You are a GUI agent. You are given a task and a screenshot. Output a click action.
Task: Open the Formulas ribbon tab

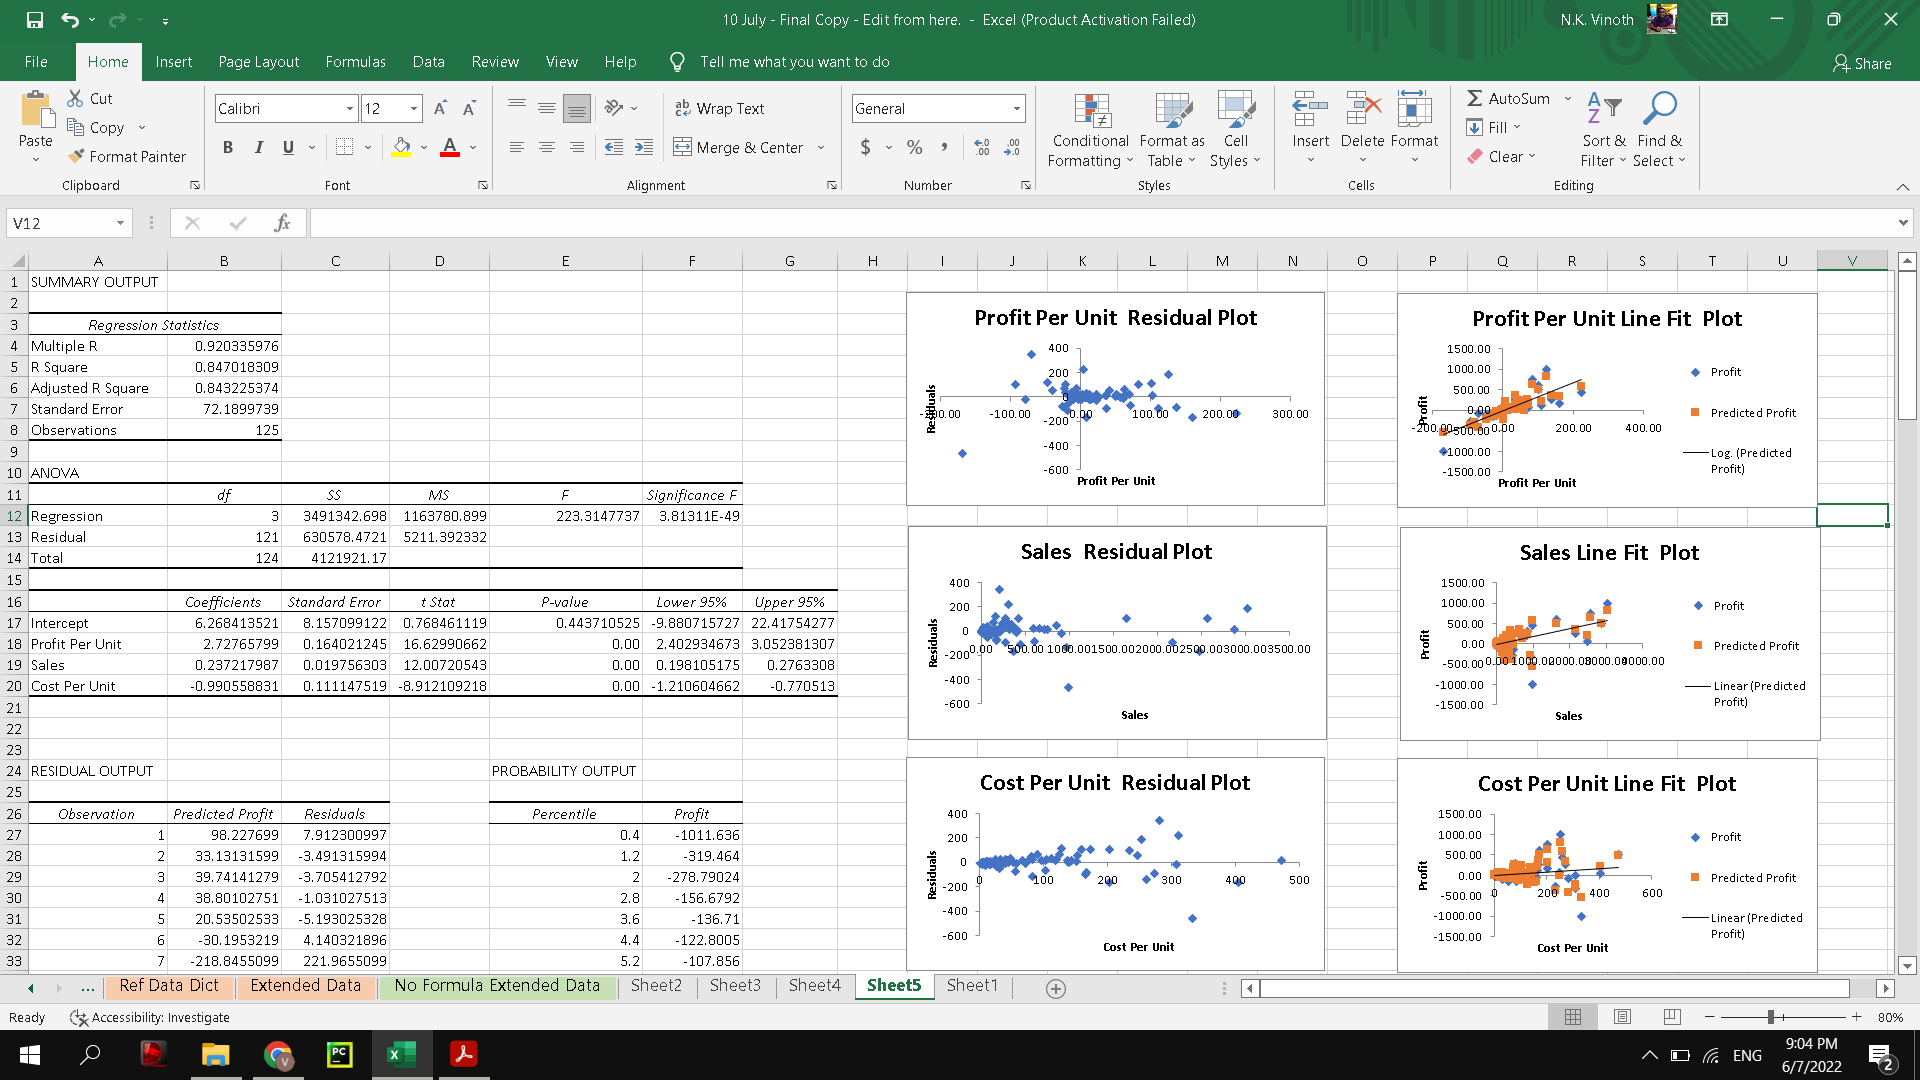(x=355, y=62)
